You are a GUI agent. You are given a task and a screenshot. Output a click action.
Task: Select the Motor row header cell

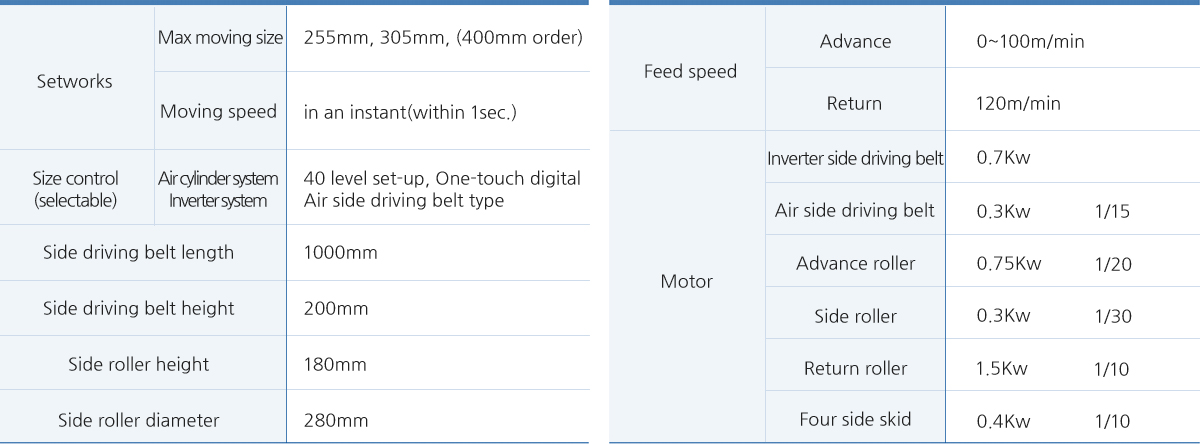point(687,282)
